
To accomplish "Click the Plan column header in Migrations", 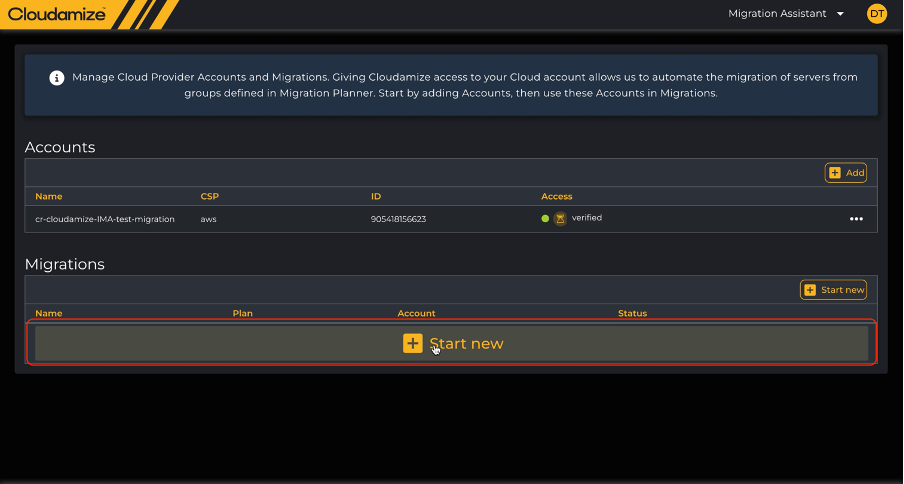I will [243, 313].
